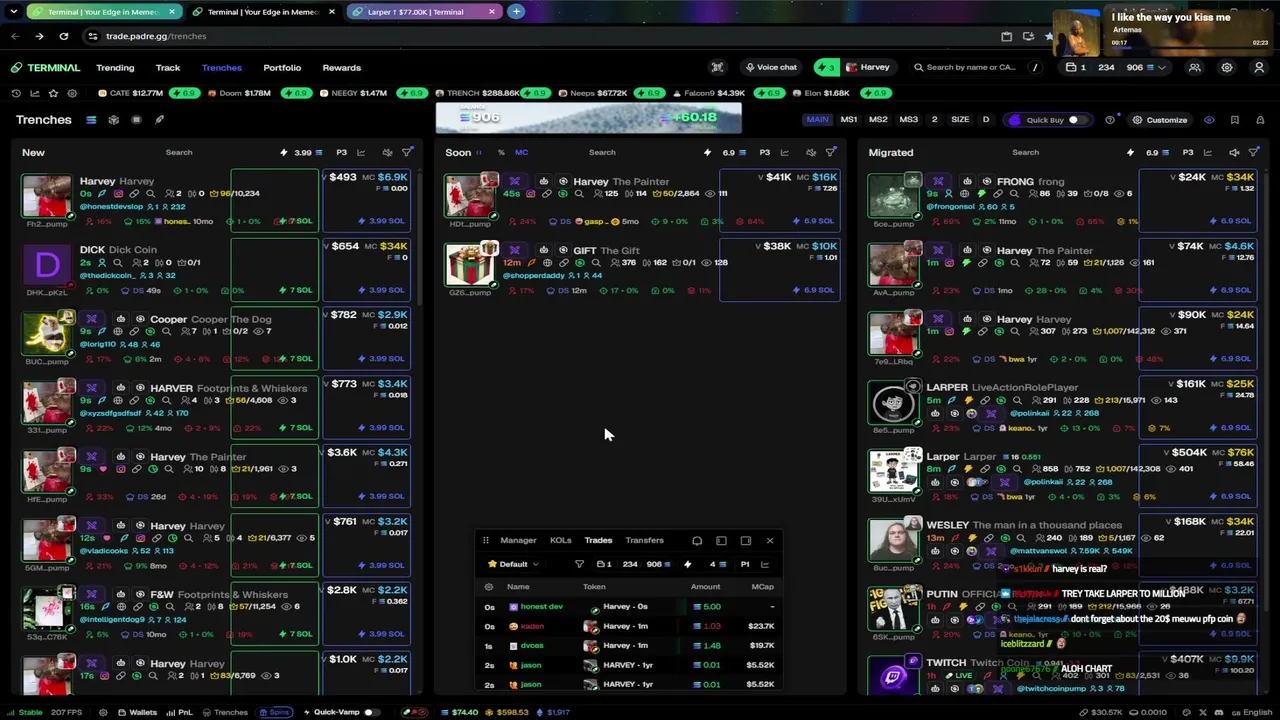Viewport: 1280px width, 720px height.
Task: Open notification bell in trades panel
Action: [697, 541]
